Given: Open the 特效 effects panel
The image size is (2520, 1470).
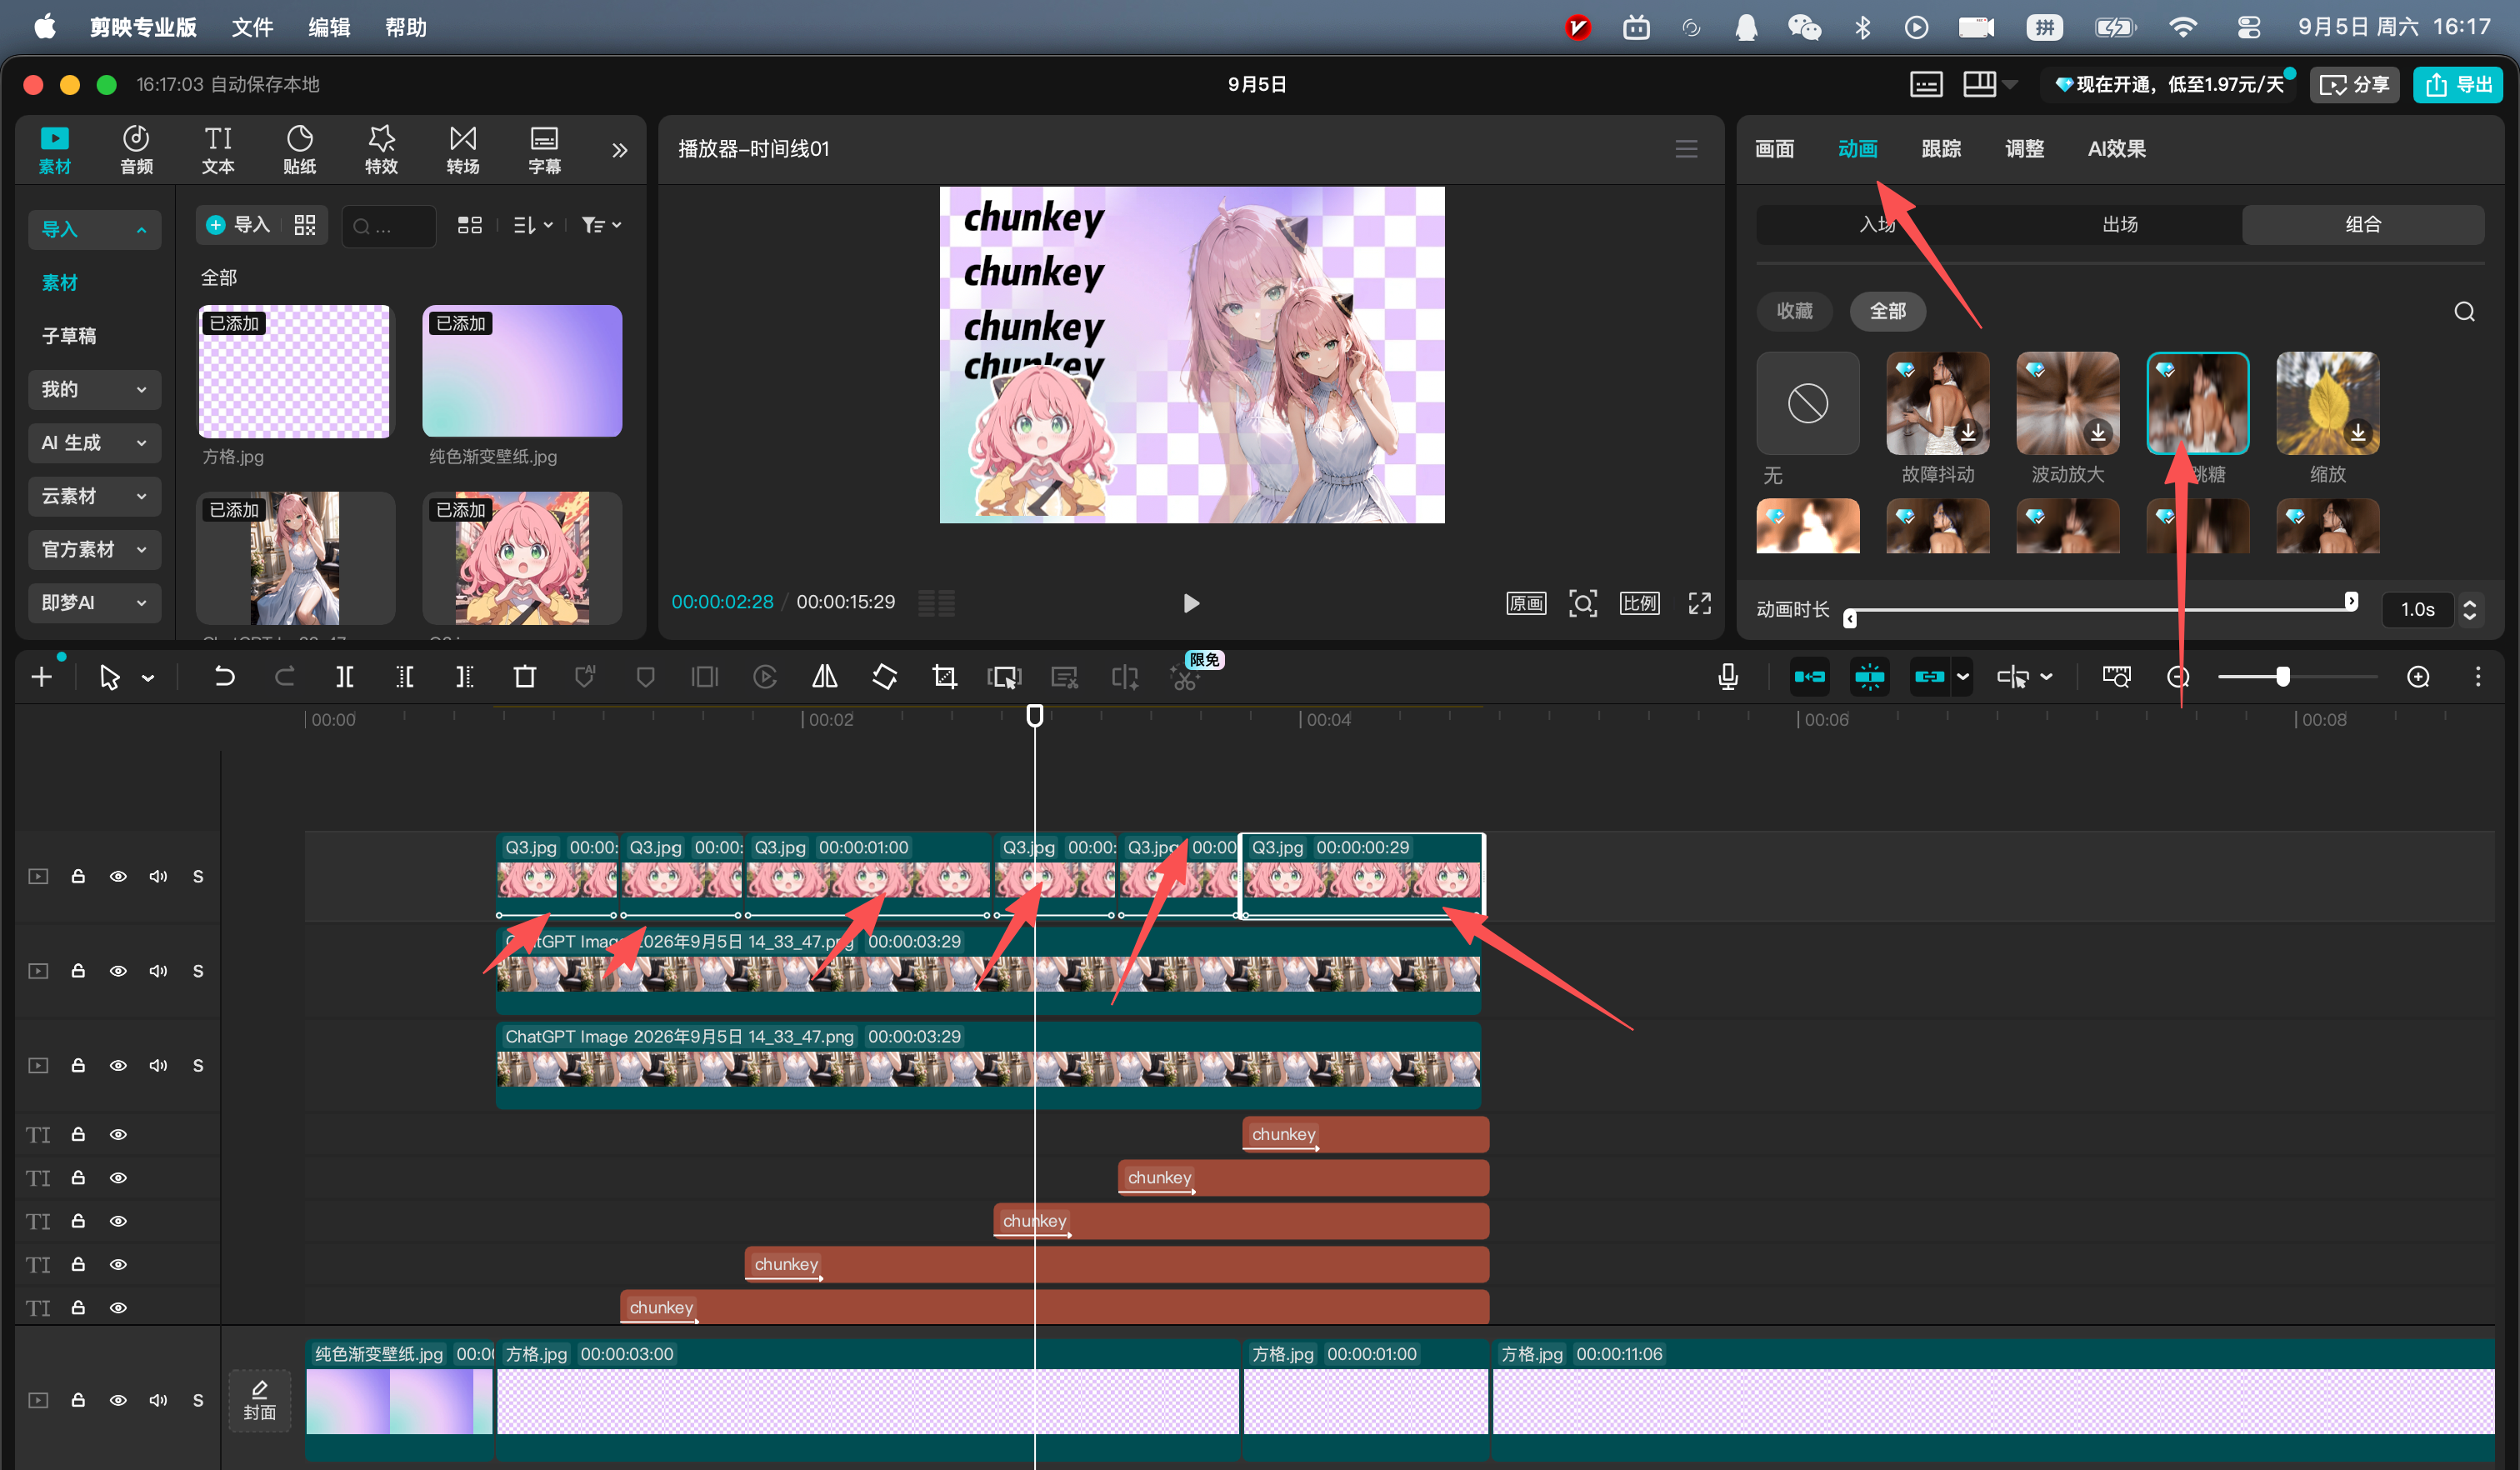Looking at the screenshot, I should tap(381, 150).
